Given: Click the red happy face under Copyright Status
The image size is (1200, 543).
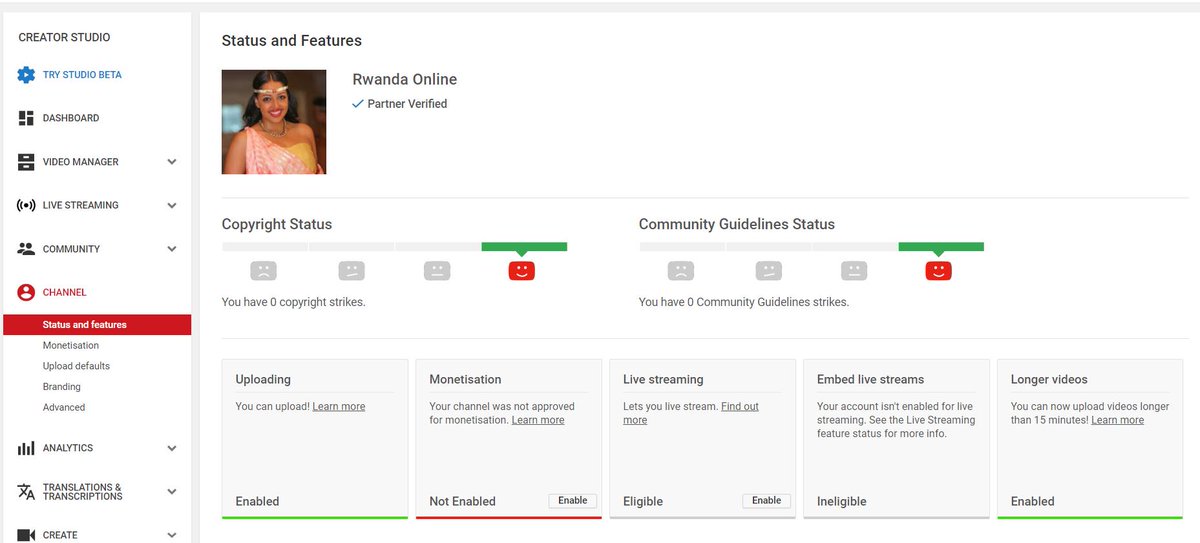Looking at the screenshot, I should (522, 270).
